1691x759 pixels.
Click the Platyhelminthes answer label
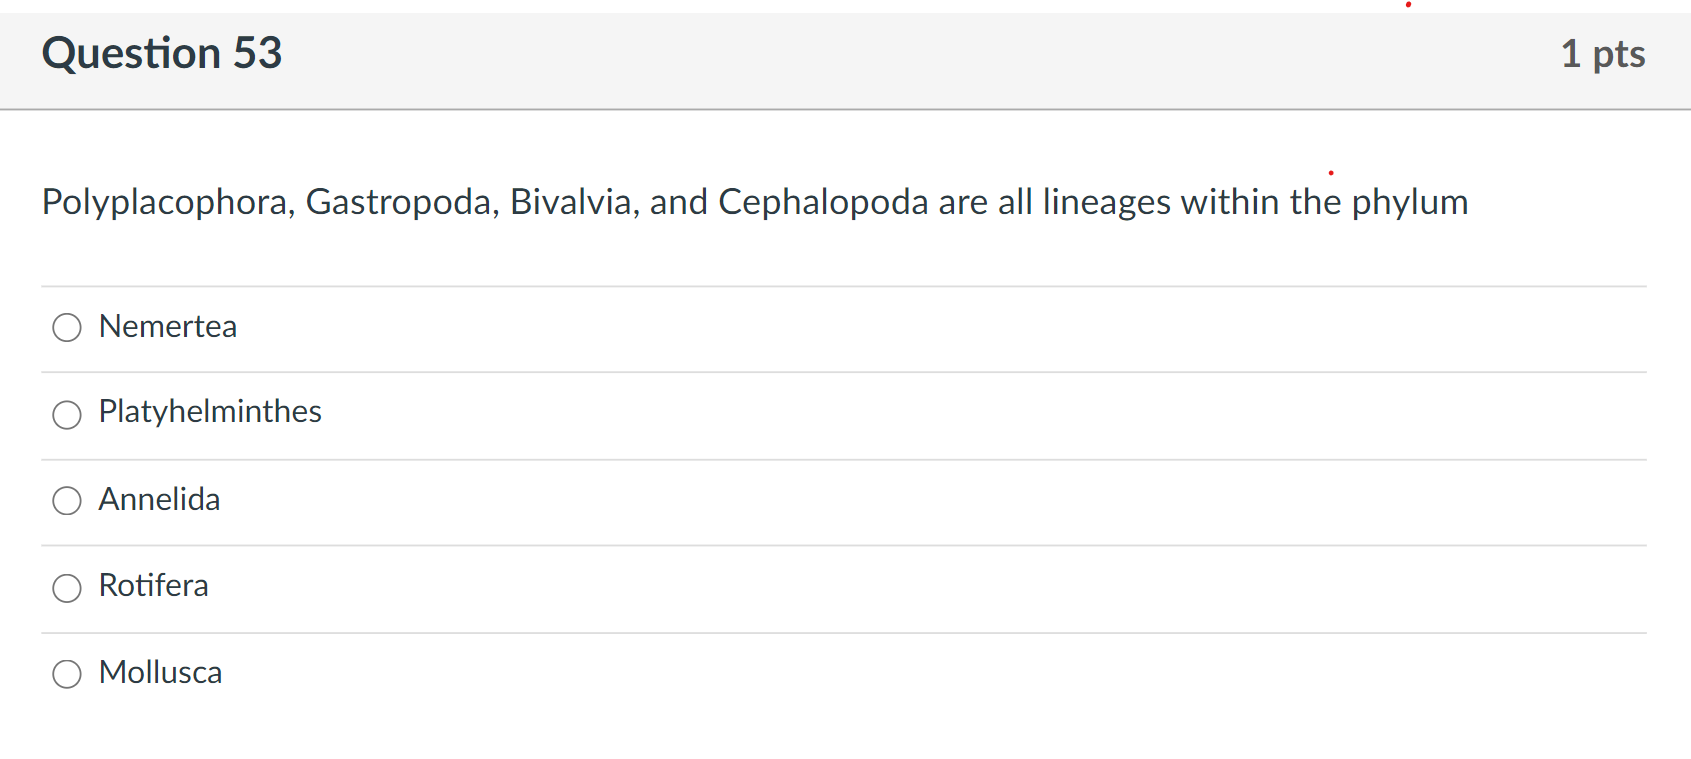209,411
